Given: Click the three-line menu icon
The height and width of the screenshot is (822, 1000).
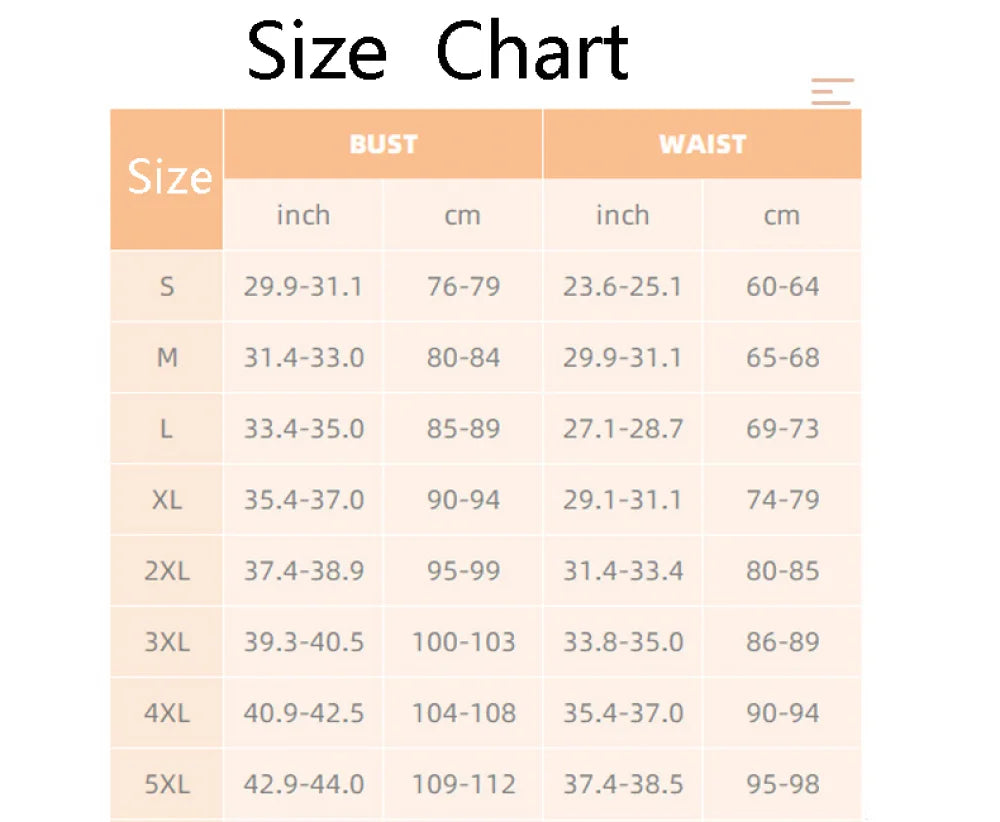Looking at the screenshot, I should pyautogui.click(x=832, y=92).
